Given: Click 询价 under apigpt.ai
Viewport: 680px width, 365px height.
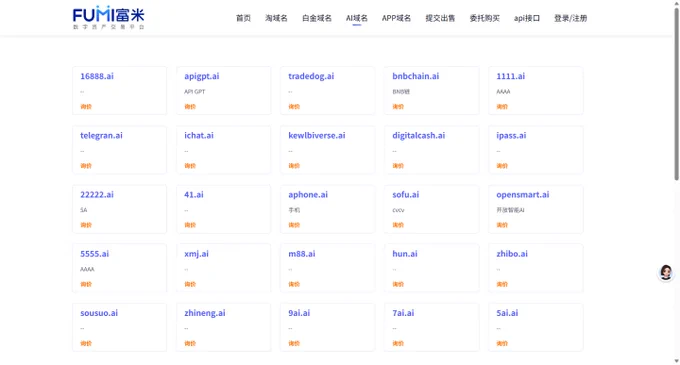Looking at the screenshot, I should pyautogui.click(x=190, y=107).
